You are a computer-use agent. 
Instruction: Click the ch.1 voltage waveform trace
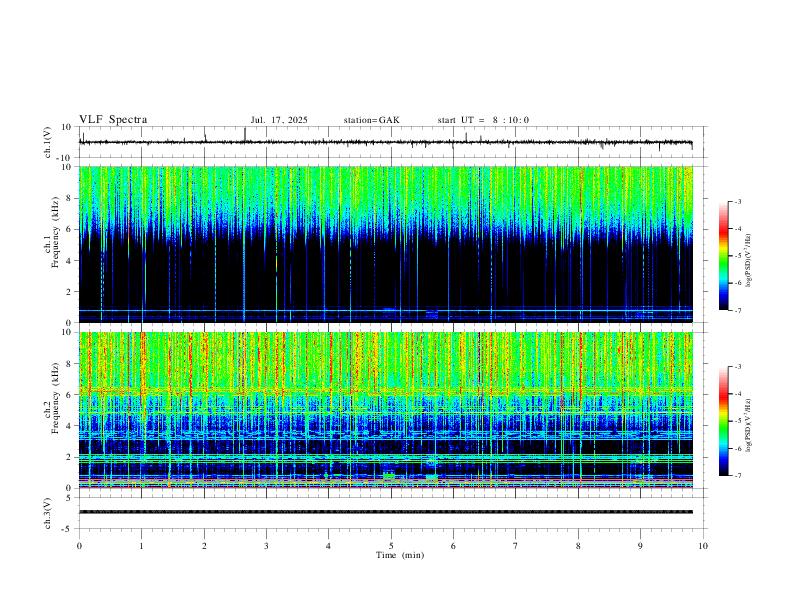[x=385, y=142]
